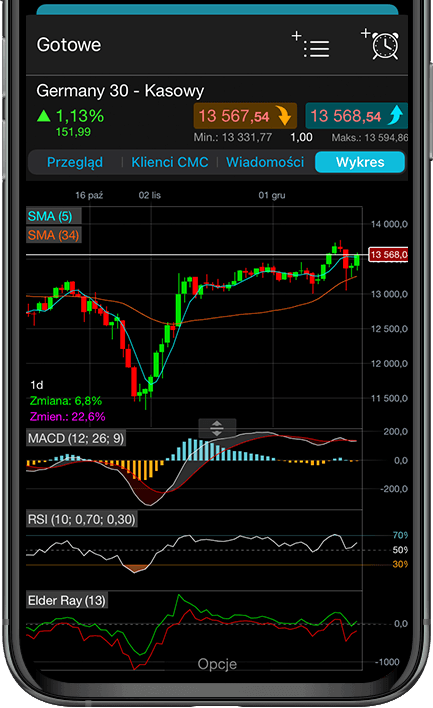
Task: Toggle the SMA (34) indicator label
Action: coord(54,235)
